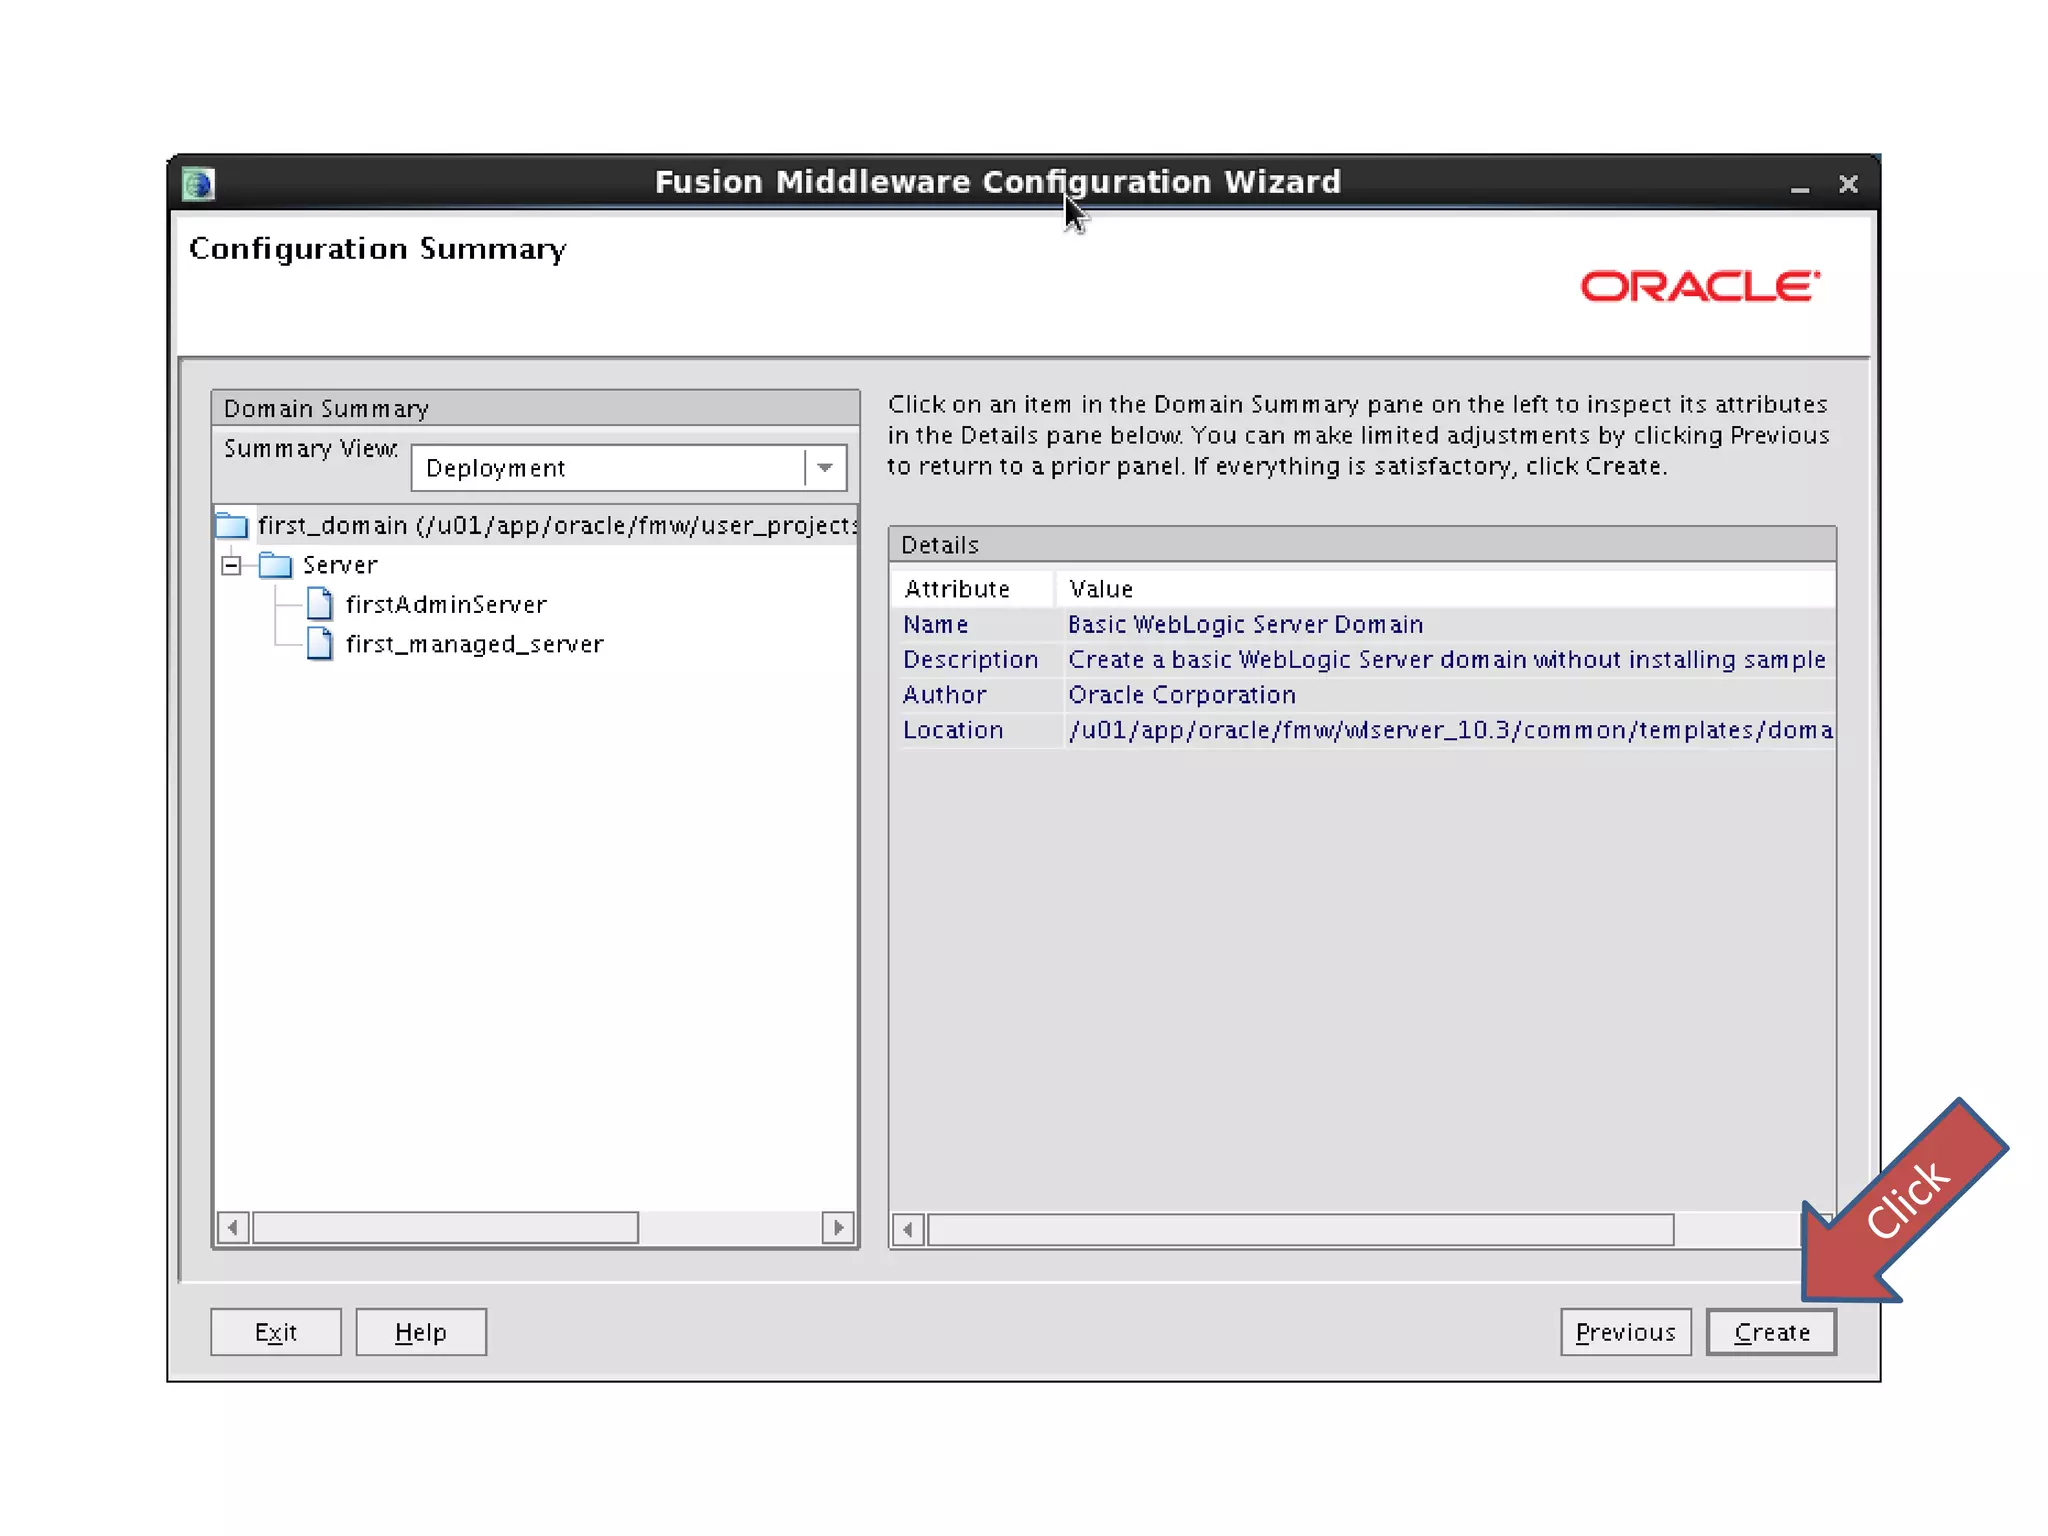Select first_managed_server tree label
The width and height of the screenshot is (2048, 1536).
[x=475, y=644]
